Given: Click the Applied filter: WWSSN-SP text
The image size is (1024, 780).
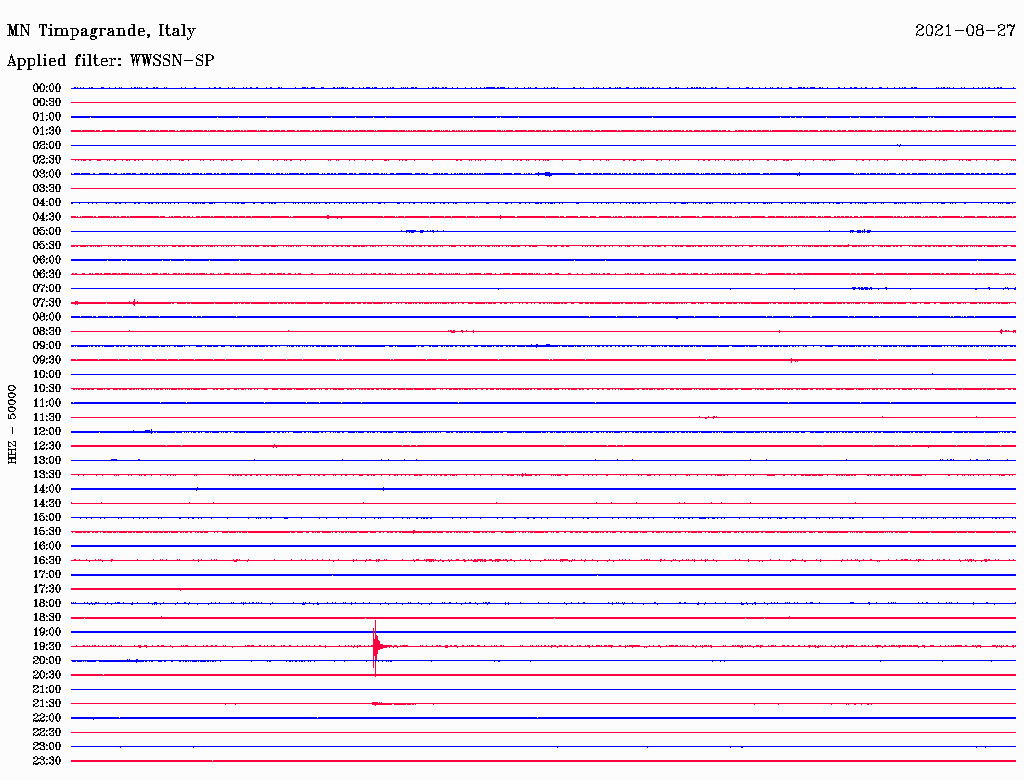Looking at the screenshot, I should [110, 61].
